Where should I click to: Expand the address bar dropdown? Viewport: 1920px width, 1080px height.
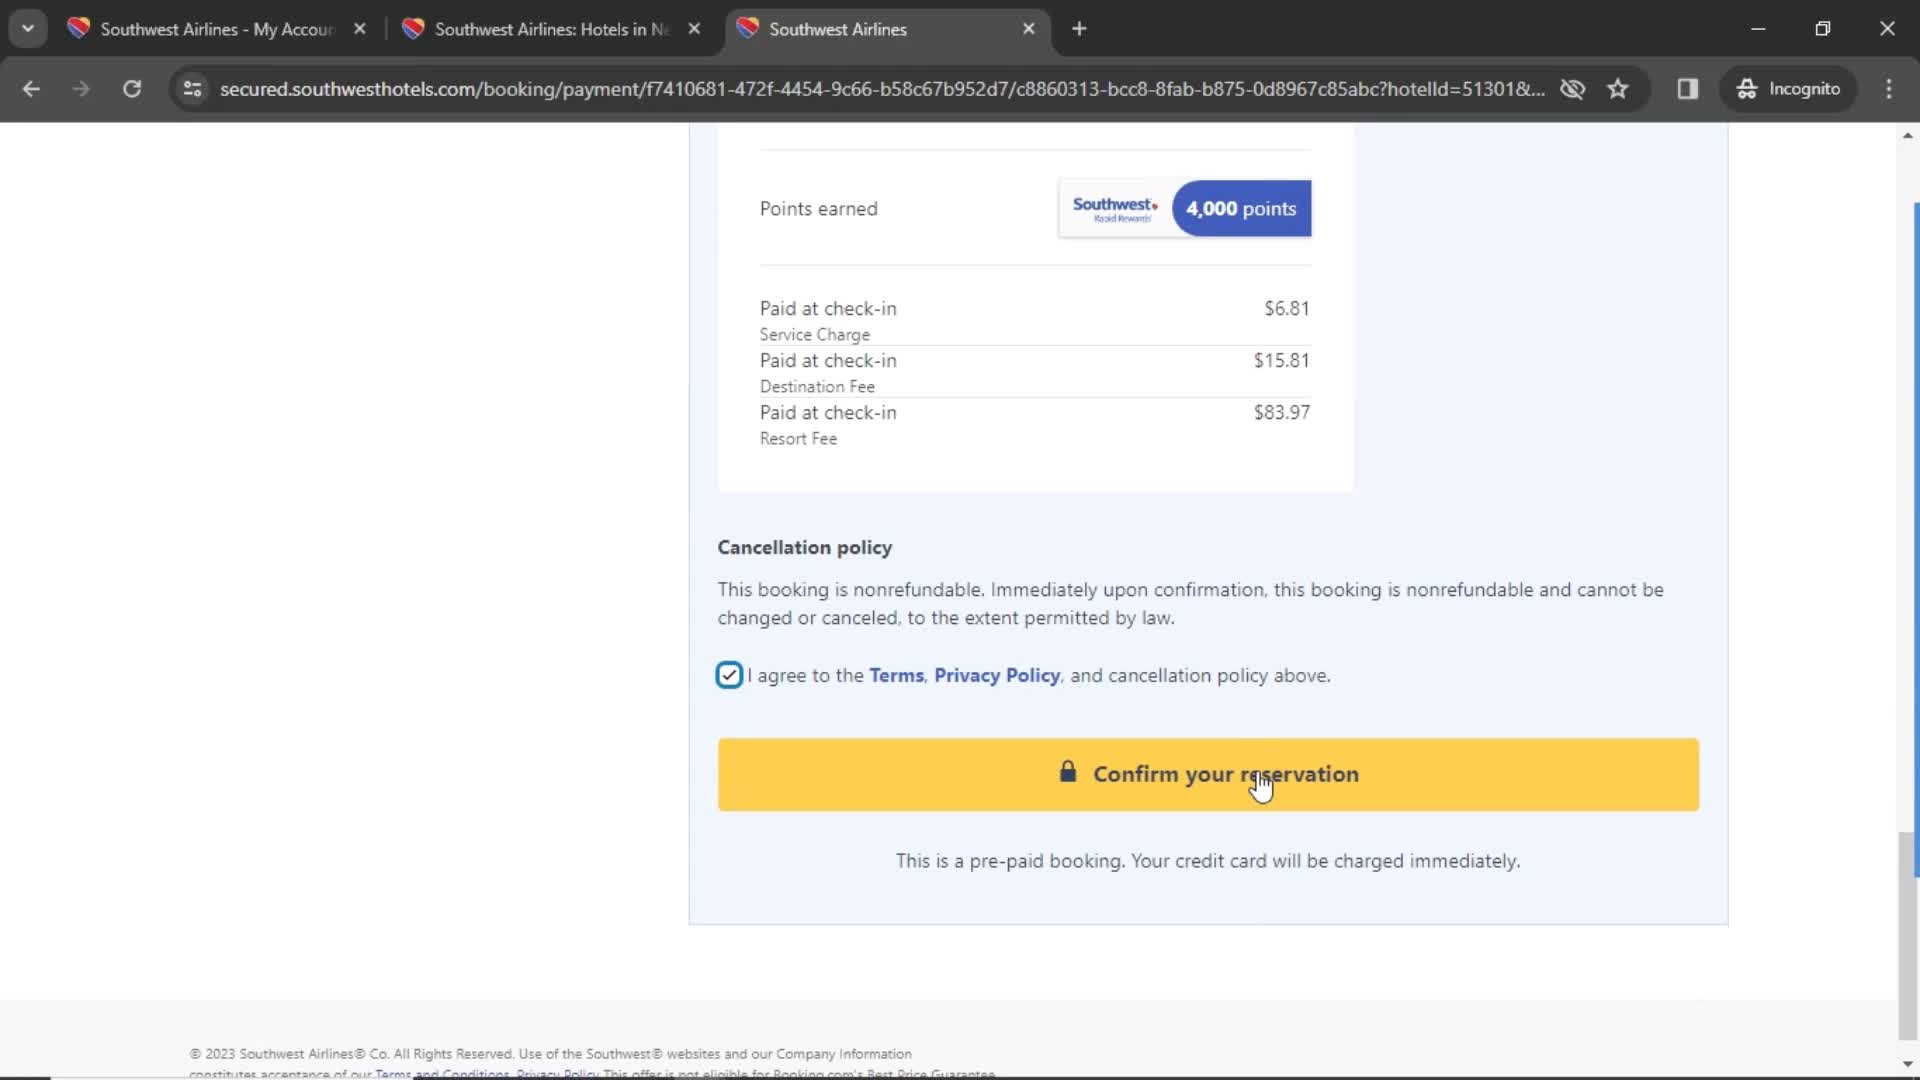click(26, 26)
